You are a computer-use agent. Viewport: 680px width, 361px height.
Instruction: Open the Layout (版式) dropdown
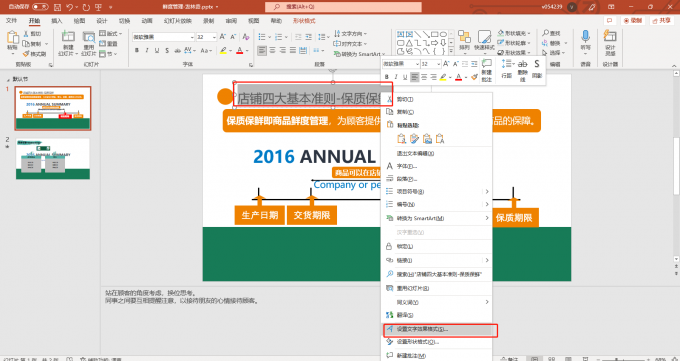click(x=111, y=33)
